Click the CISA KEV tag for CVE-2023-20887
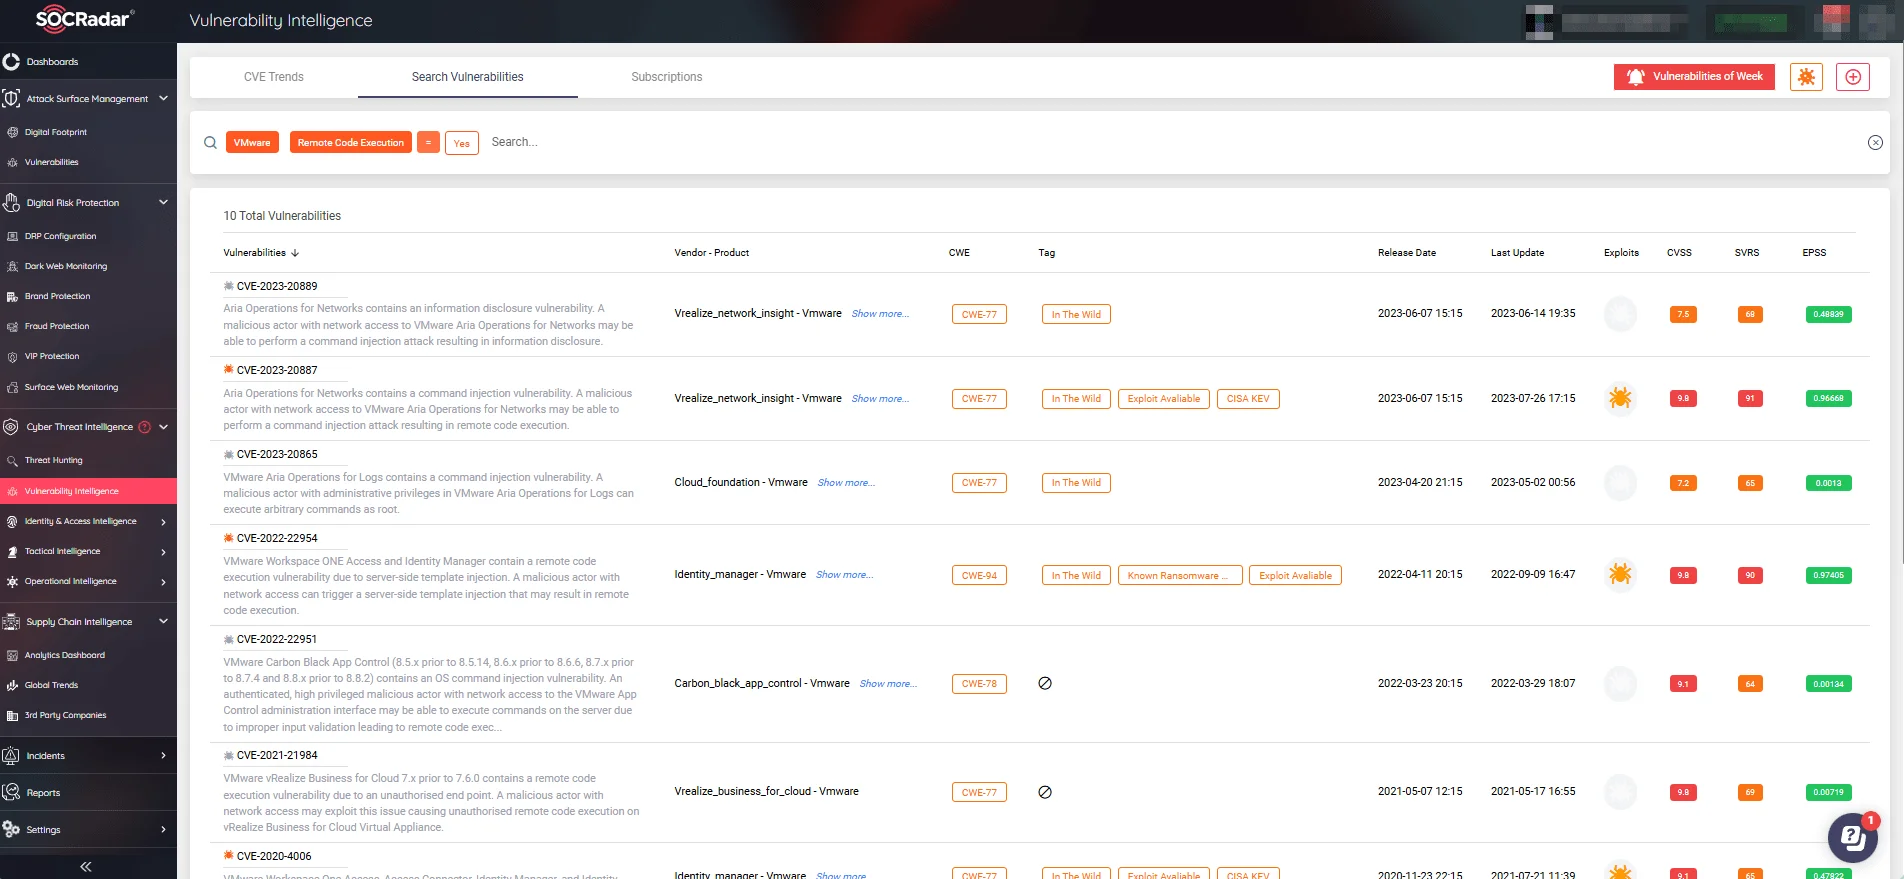Screen dimensions: 1904x879 [x=1248, y=398]
